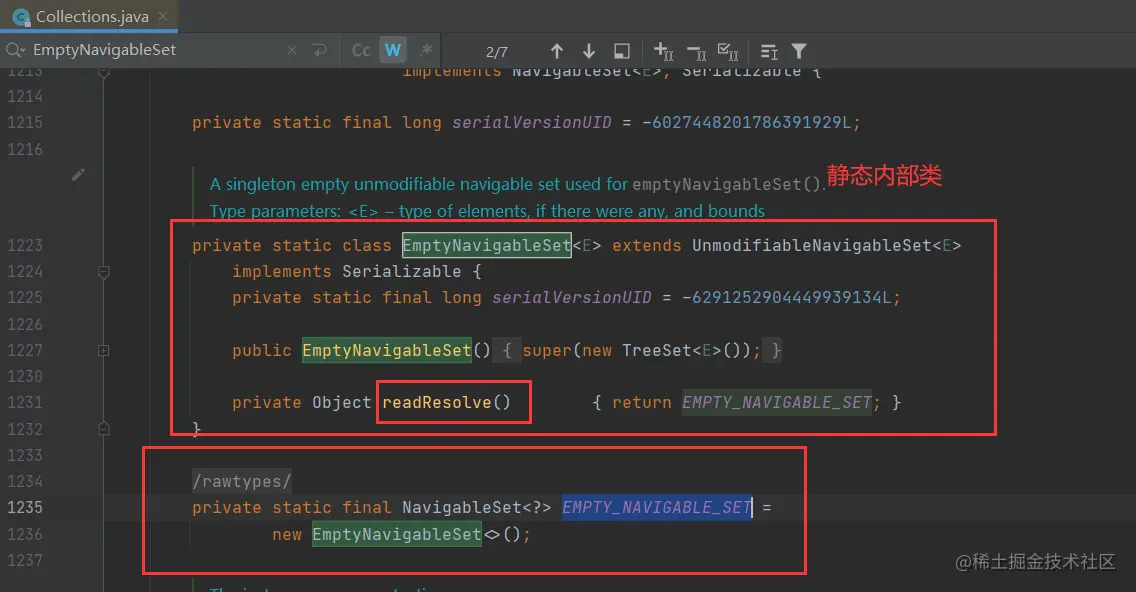Click the new line search icon
Screen dimensions: 1136x592
[320, 51]
